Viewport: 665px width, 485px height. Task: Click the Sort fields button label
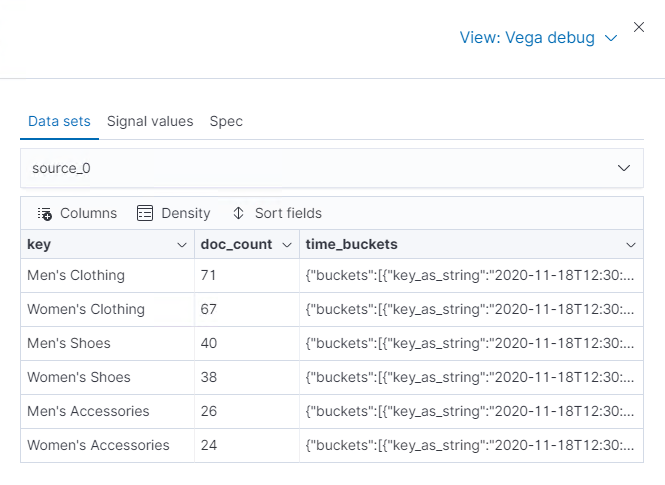(x=288, y=213)
